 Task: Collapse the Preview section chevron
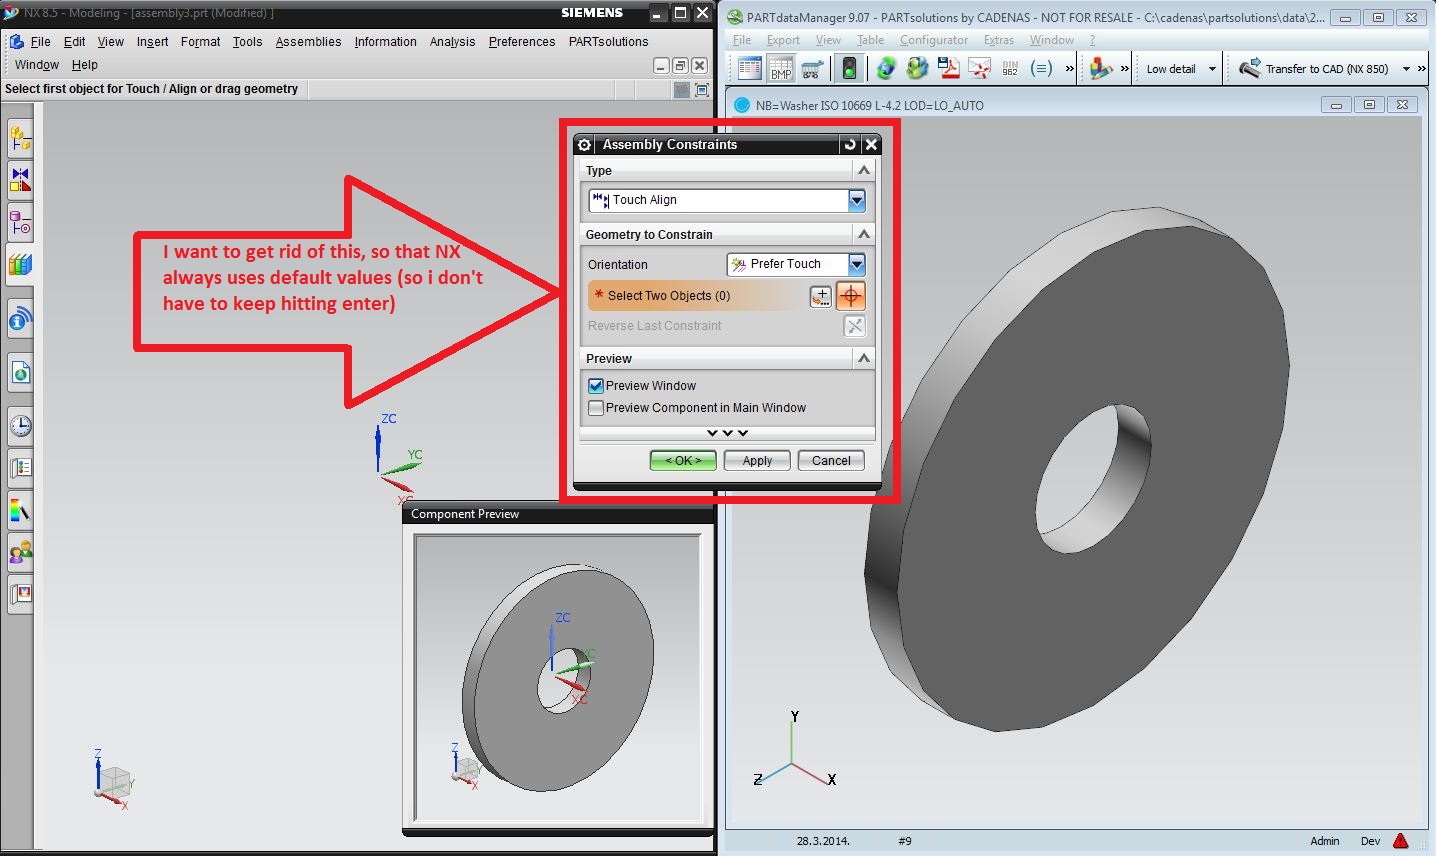click(x=864, y=358)
